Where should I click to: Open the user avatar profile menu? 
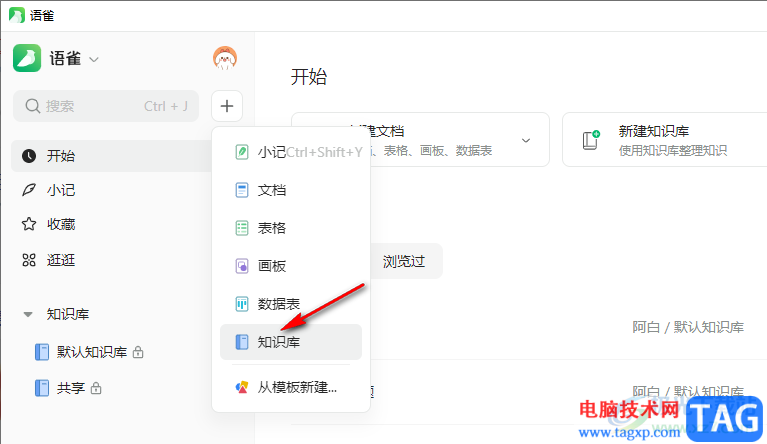tap(225, 58)
